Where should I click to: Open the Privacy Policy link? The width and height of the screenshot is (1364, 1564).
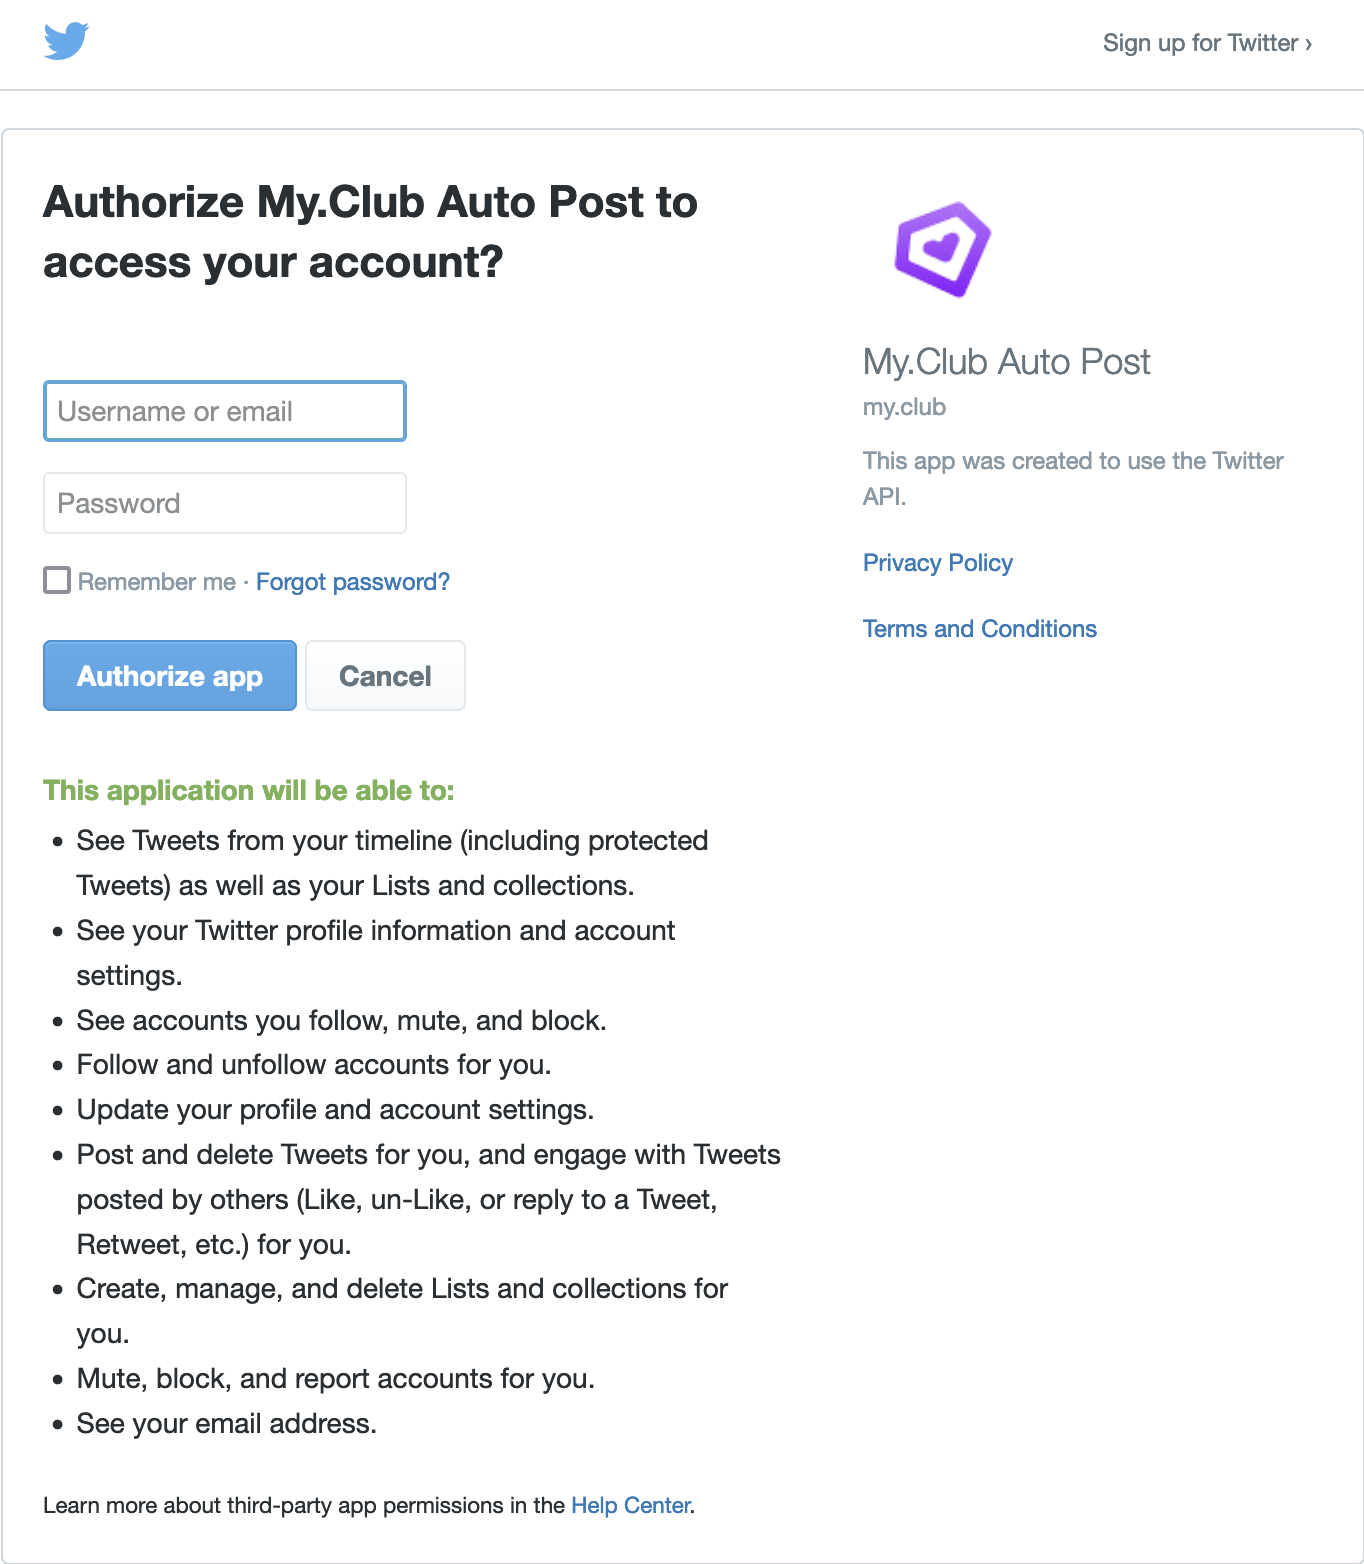(938, 563)
